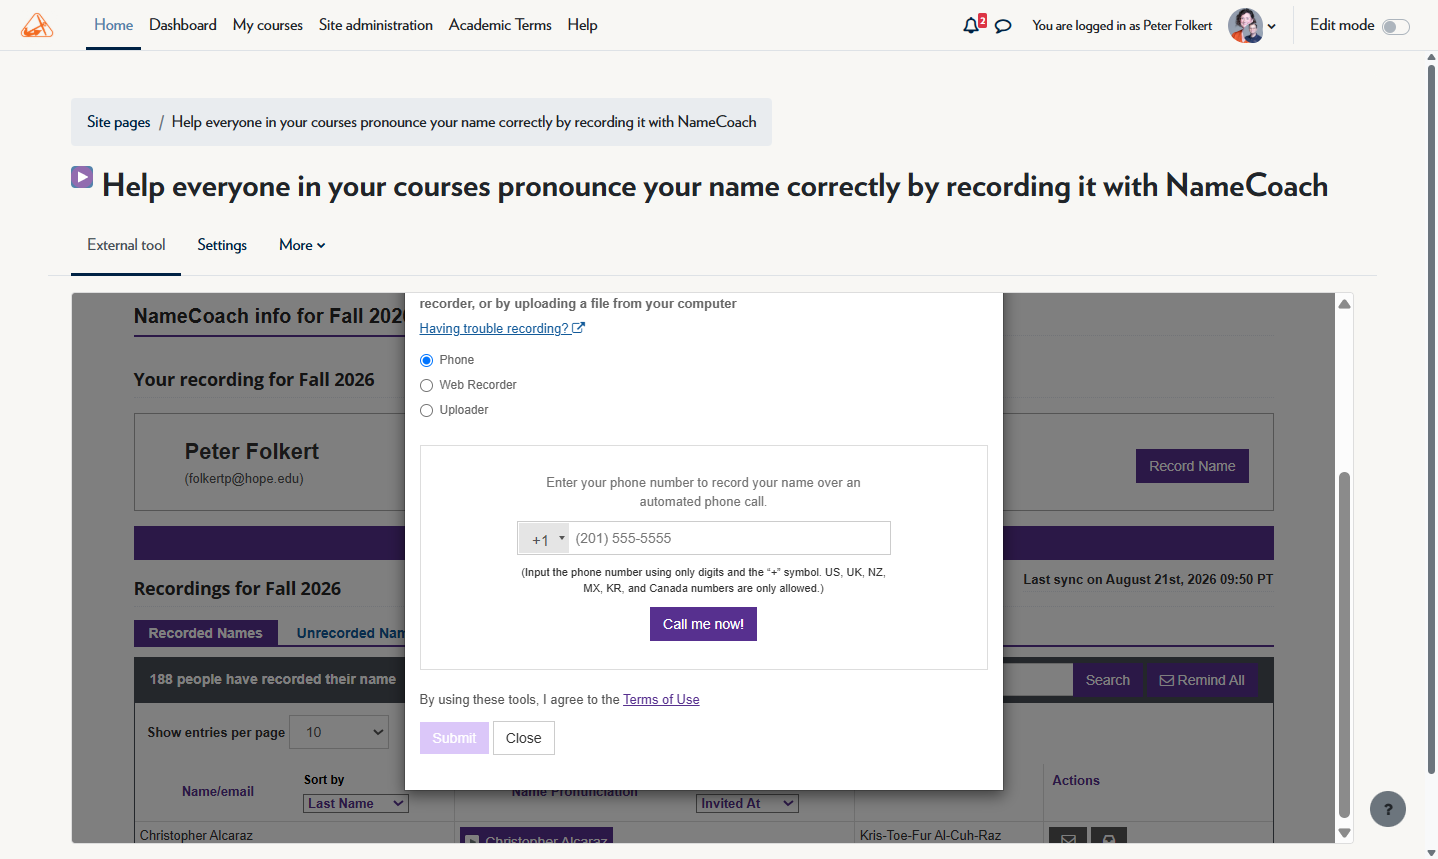Click the external link icon beside trouble recording
This screenshot has width=1438, height=859.
pyautogui.click(x=578, y=328)
